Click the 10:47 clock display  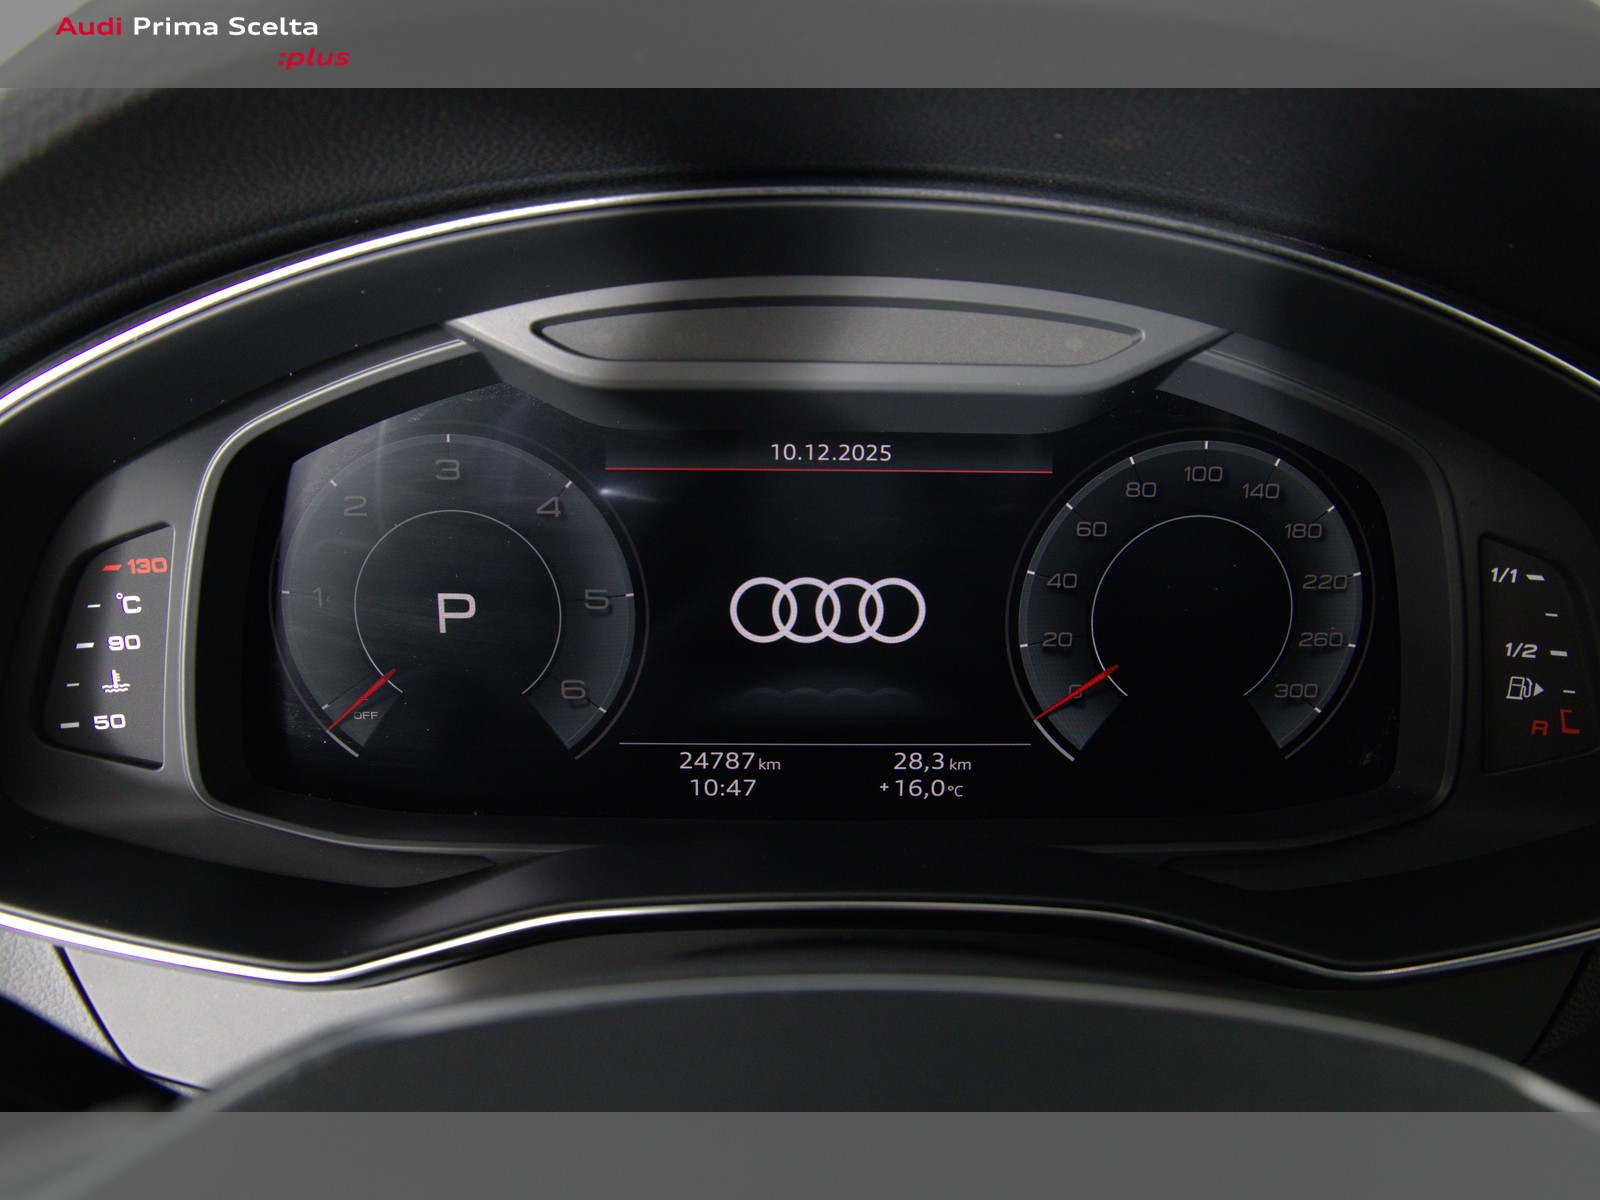point(723,788)
